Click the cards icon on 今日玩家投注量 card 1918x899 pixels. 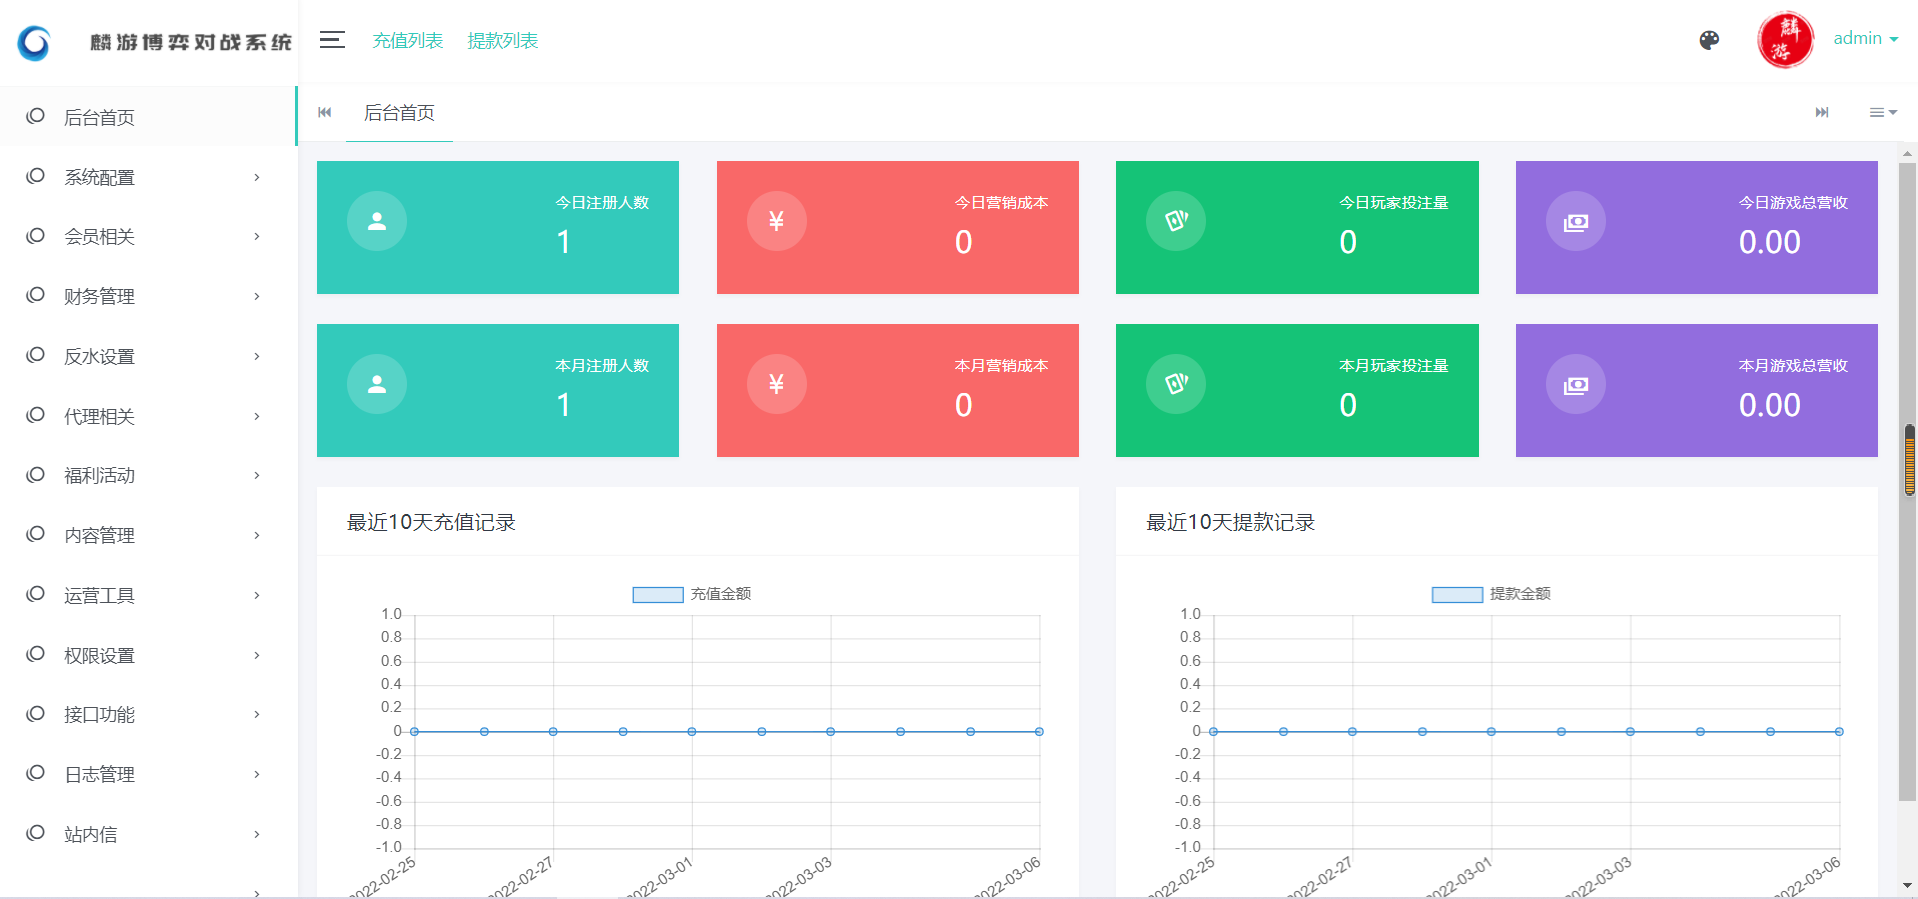tap(1176, 221)
